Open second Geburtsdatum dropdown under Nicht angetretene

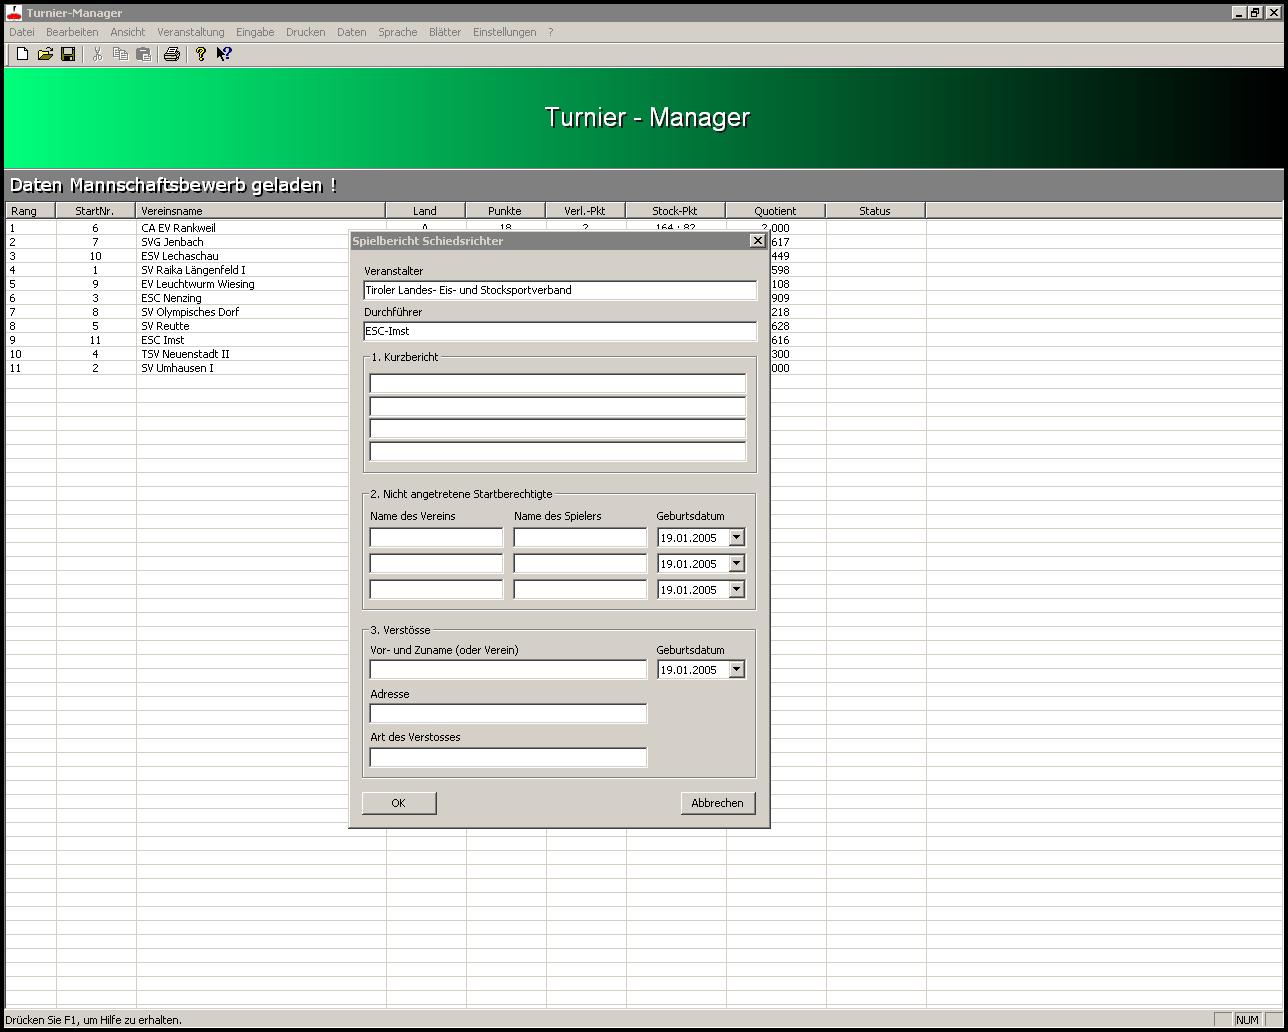tap(736, 564)
